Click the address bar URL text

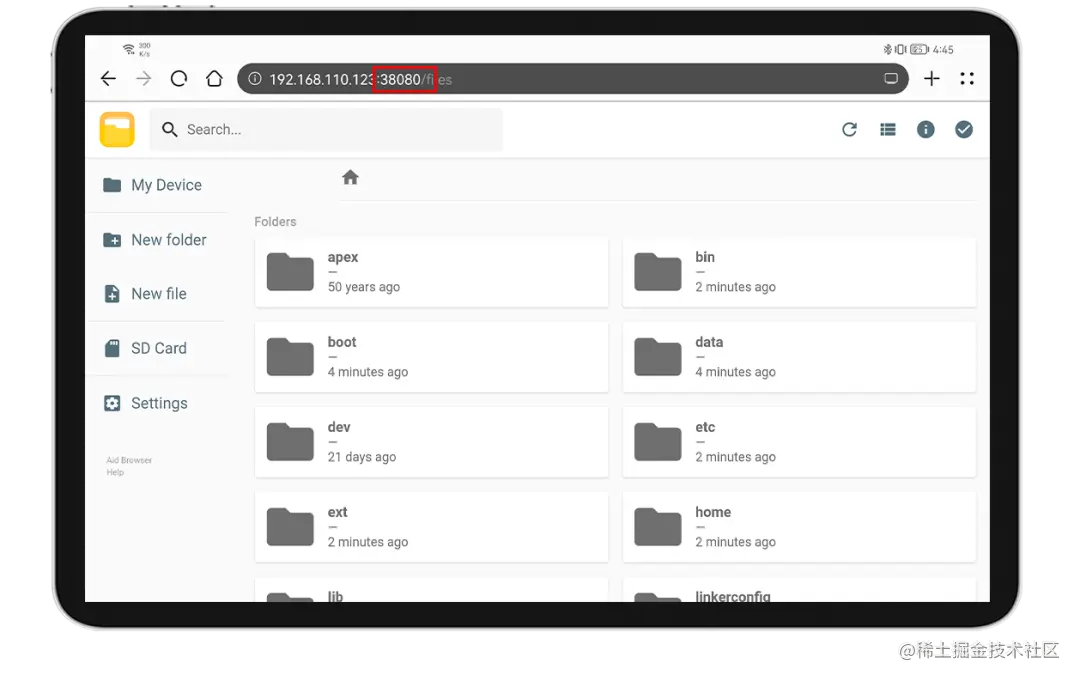click(360, 79)
